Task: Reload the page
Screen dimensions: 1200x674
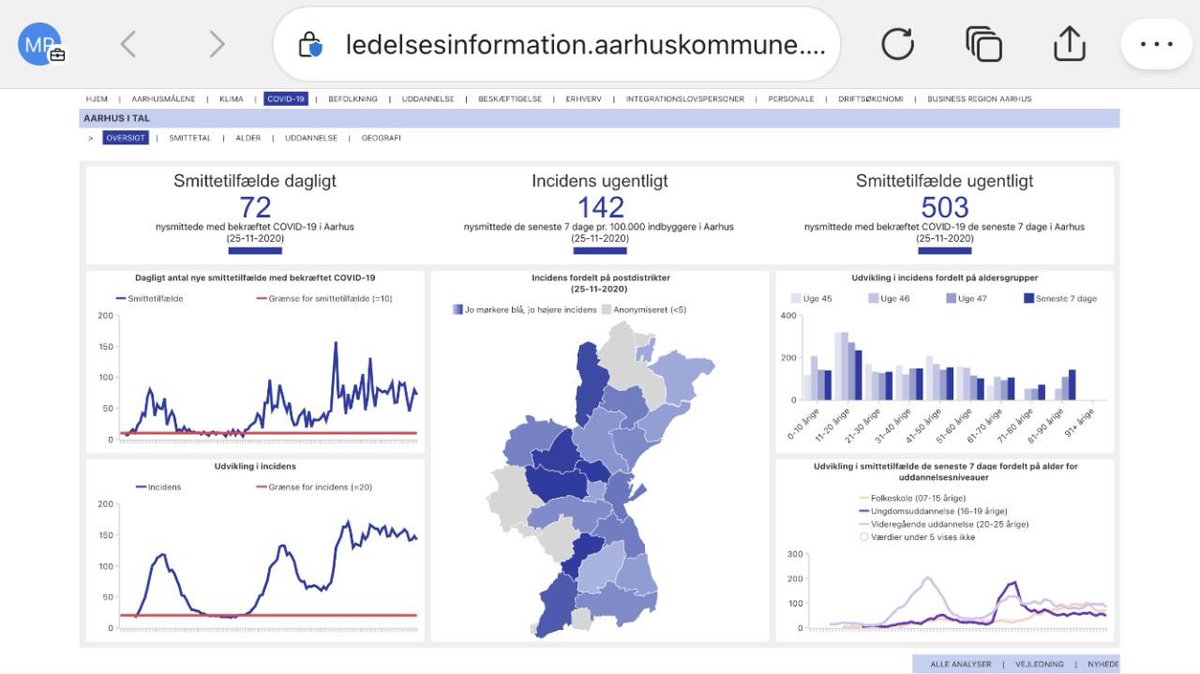Action: [x=897, y=44]
